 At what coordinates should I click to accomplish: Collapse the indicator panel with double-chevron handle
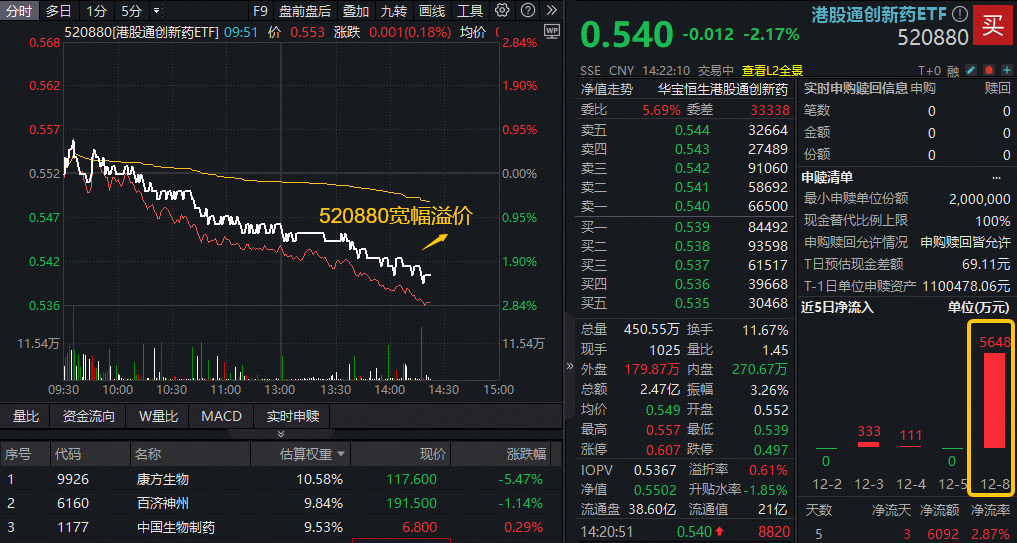click(x=280, y=434)
